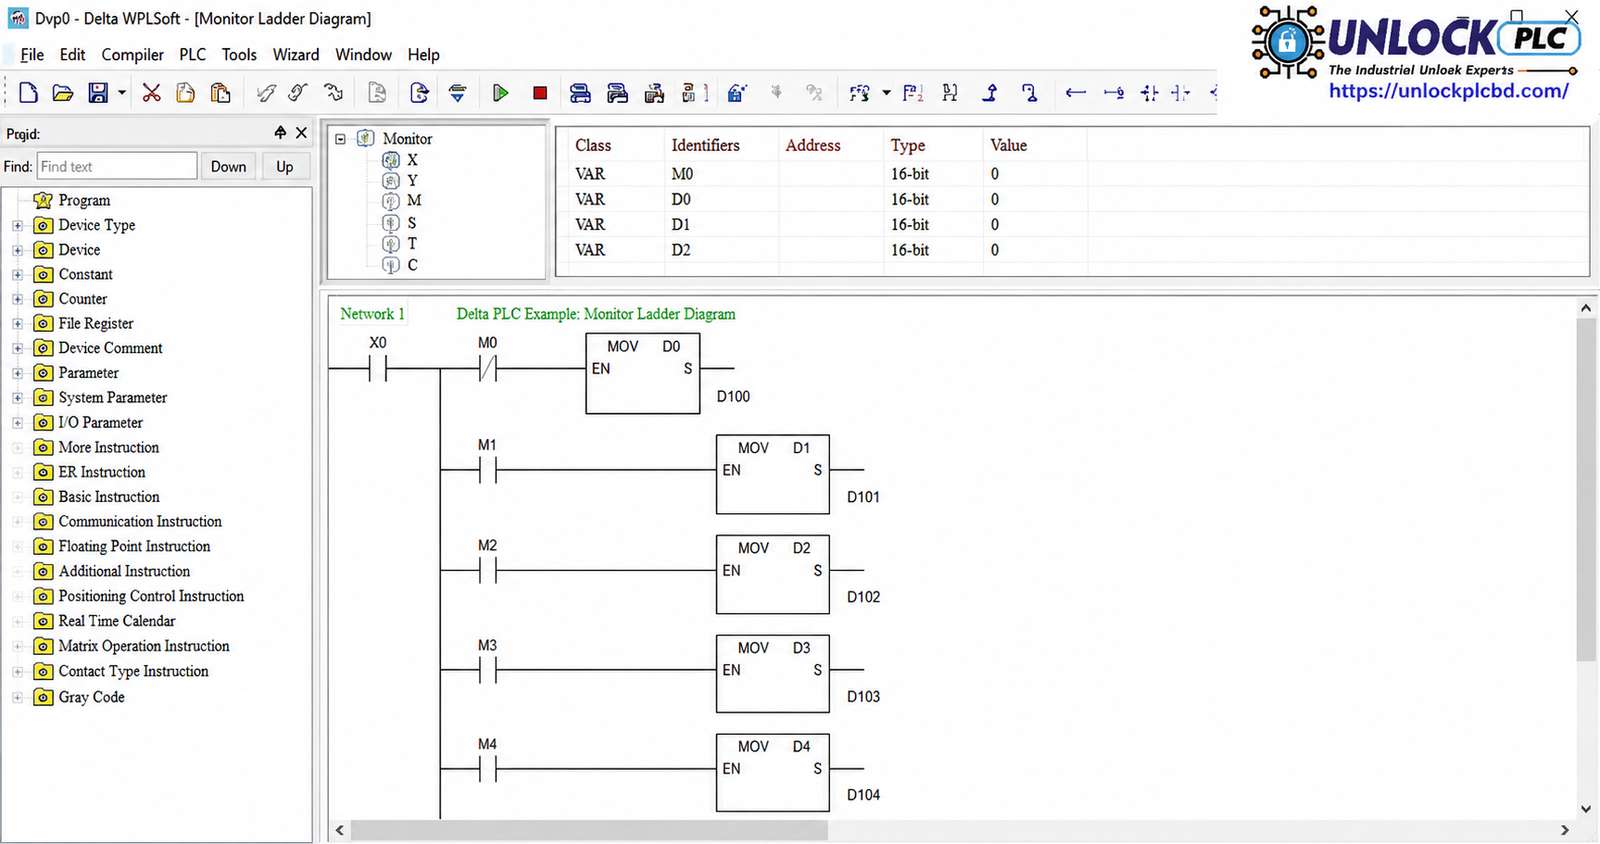
Task: Click the New file toolbar icon
Action: point(29,93)
